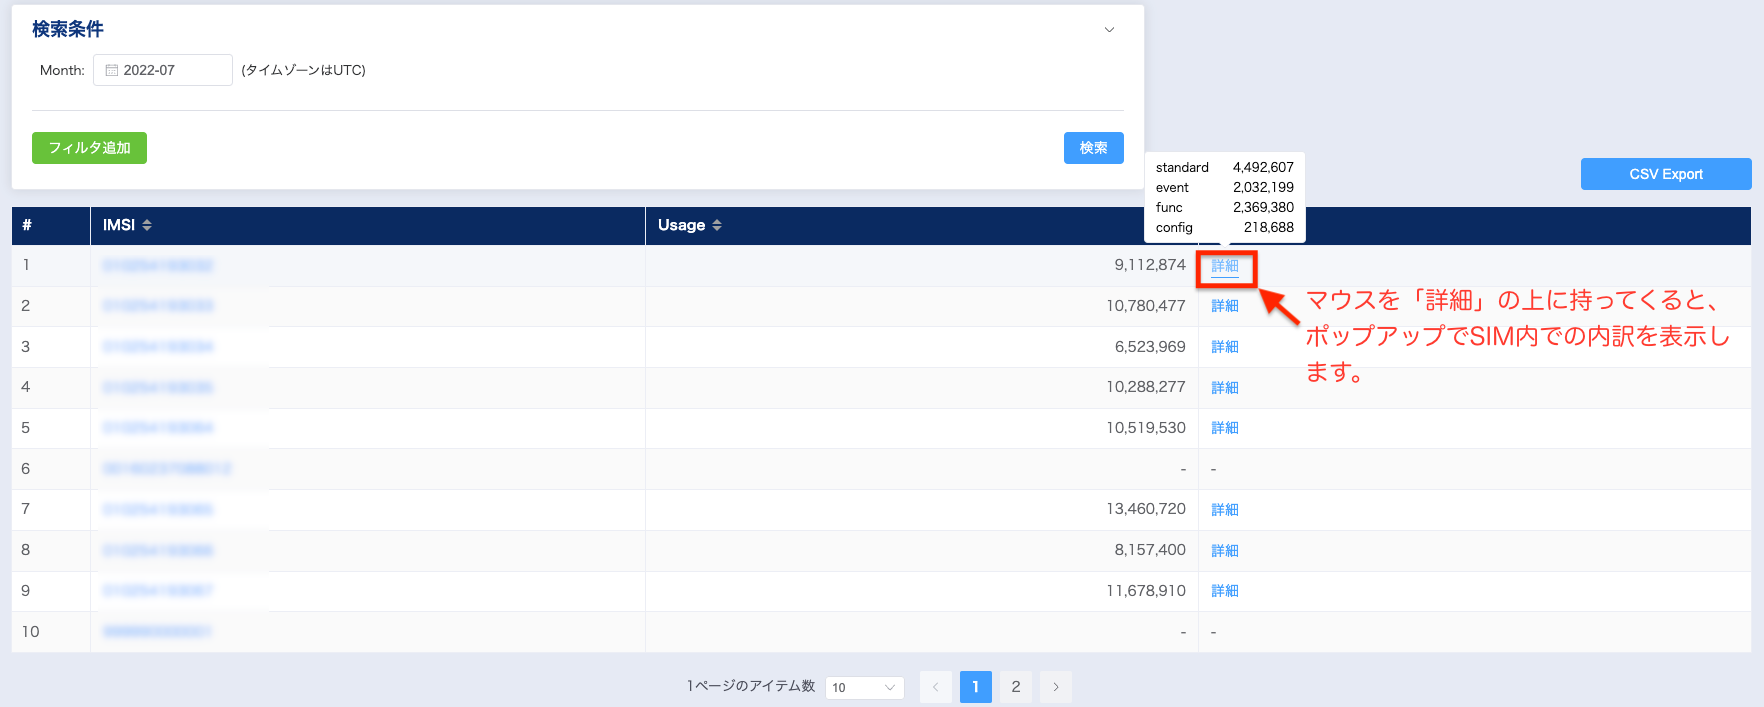1764x707 pixels.
Task: Go to the previous page arrow
Action: (x=935, y=687)
